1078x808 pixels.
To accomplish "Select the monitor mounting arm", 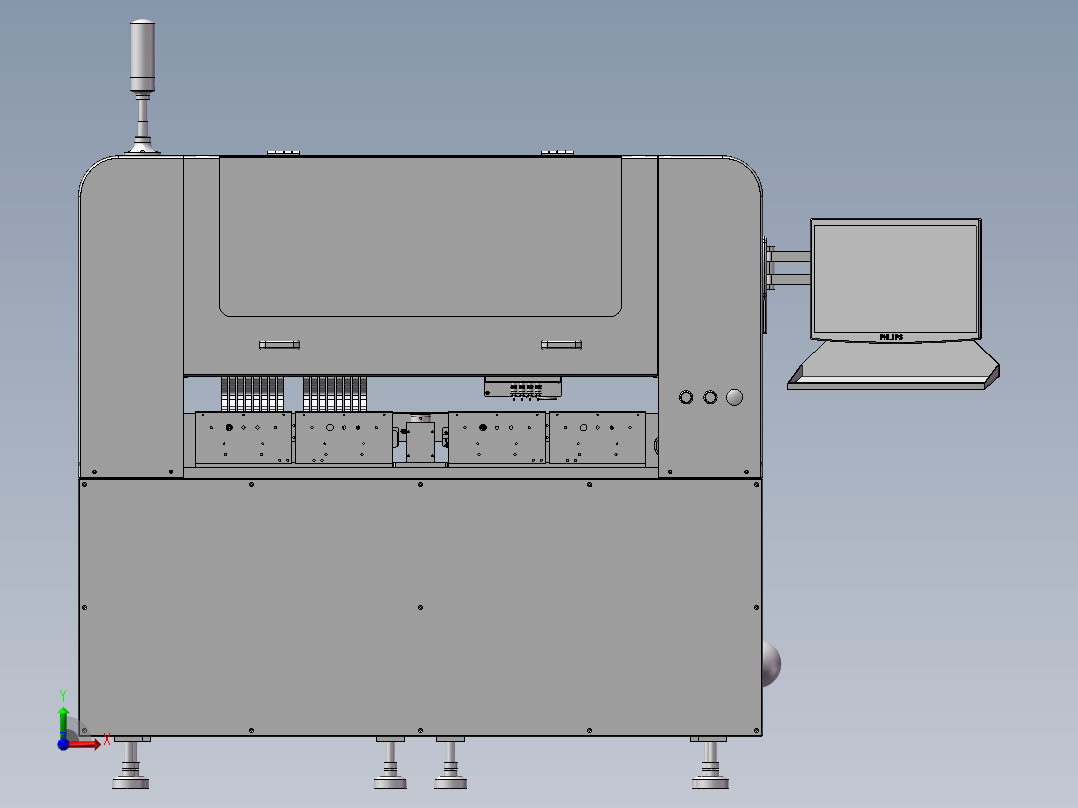I will tap(789, 268).
